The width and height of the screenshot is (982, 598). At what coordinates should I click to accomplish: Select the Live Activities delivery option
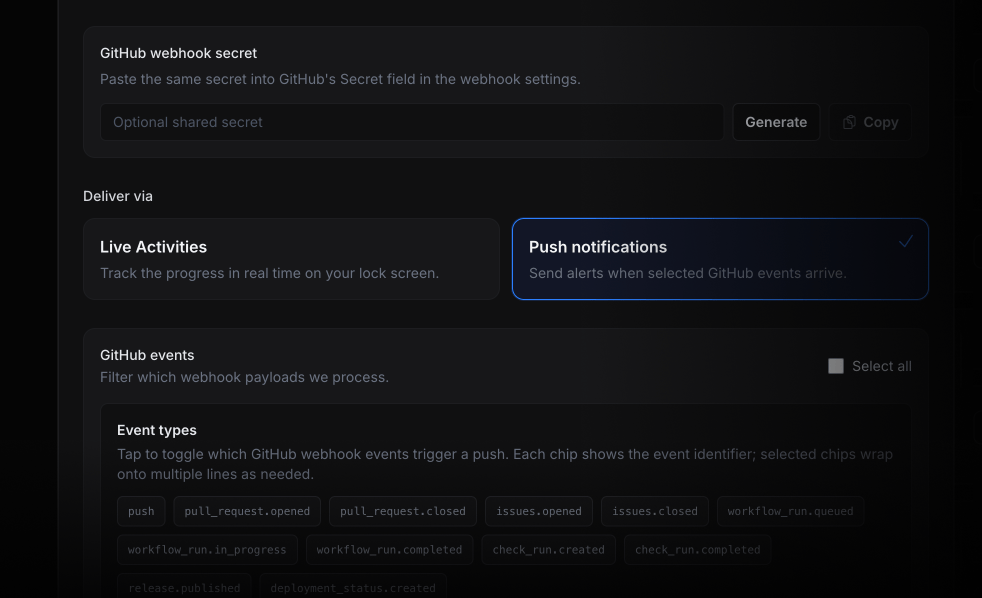pyautogui.click(x=291, y=259)
